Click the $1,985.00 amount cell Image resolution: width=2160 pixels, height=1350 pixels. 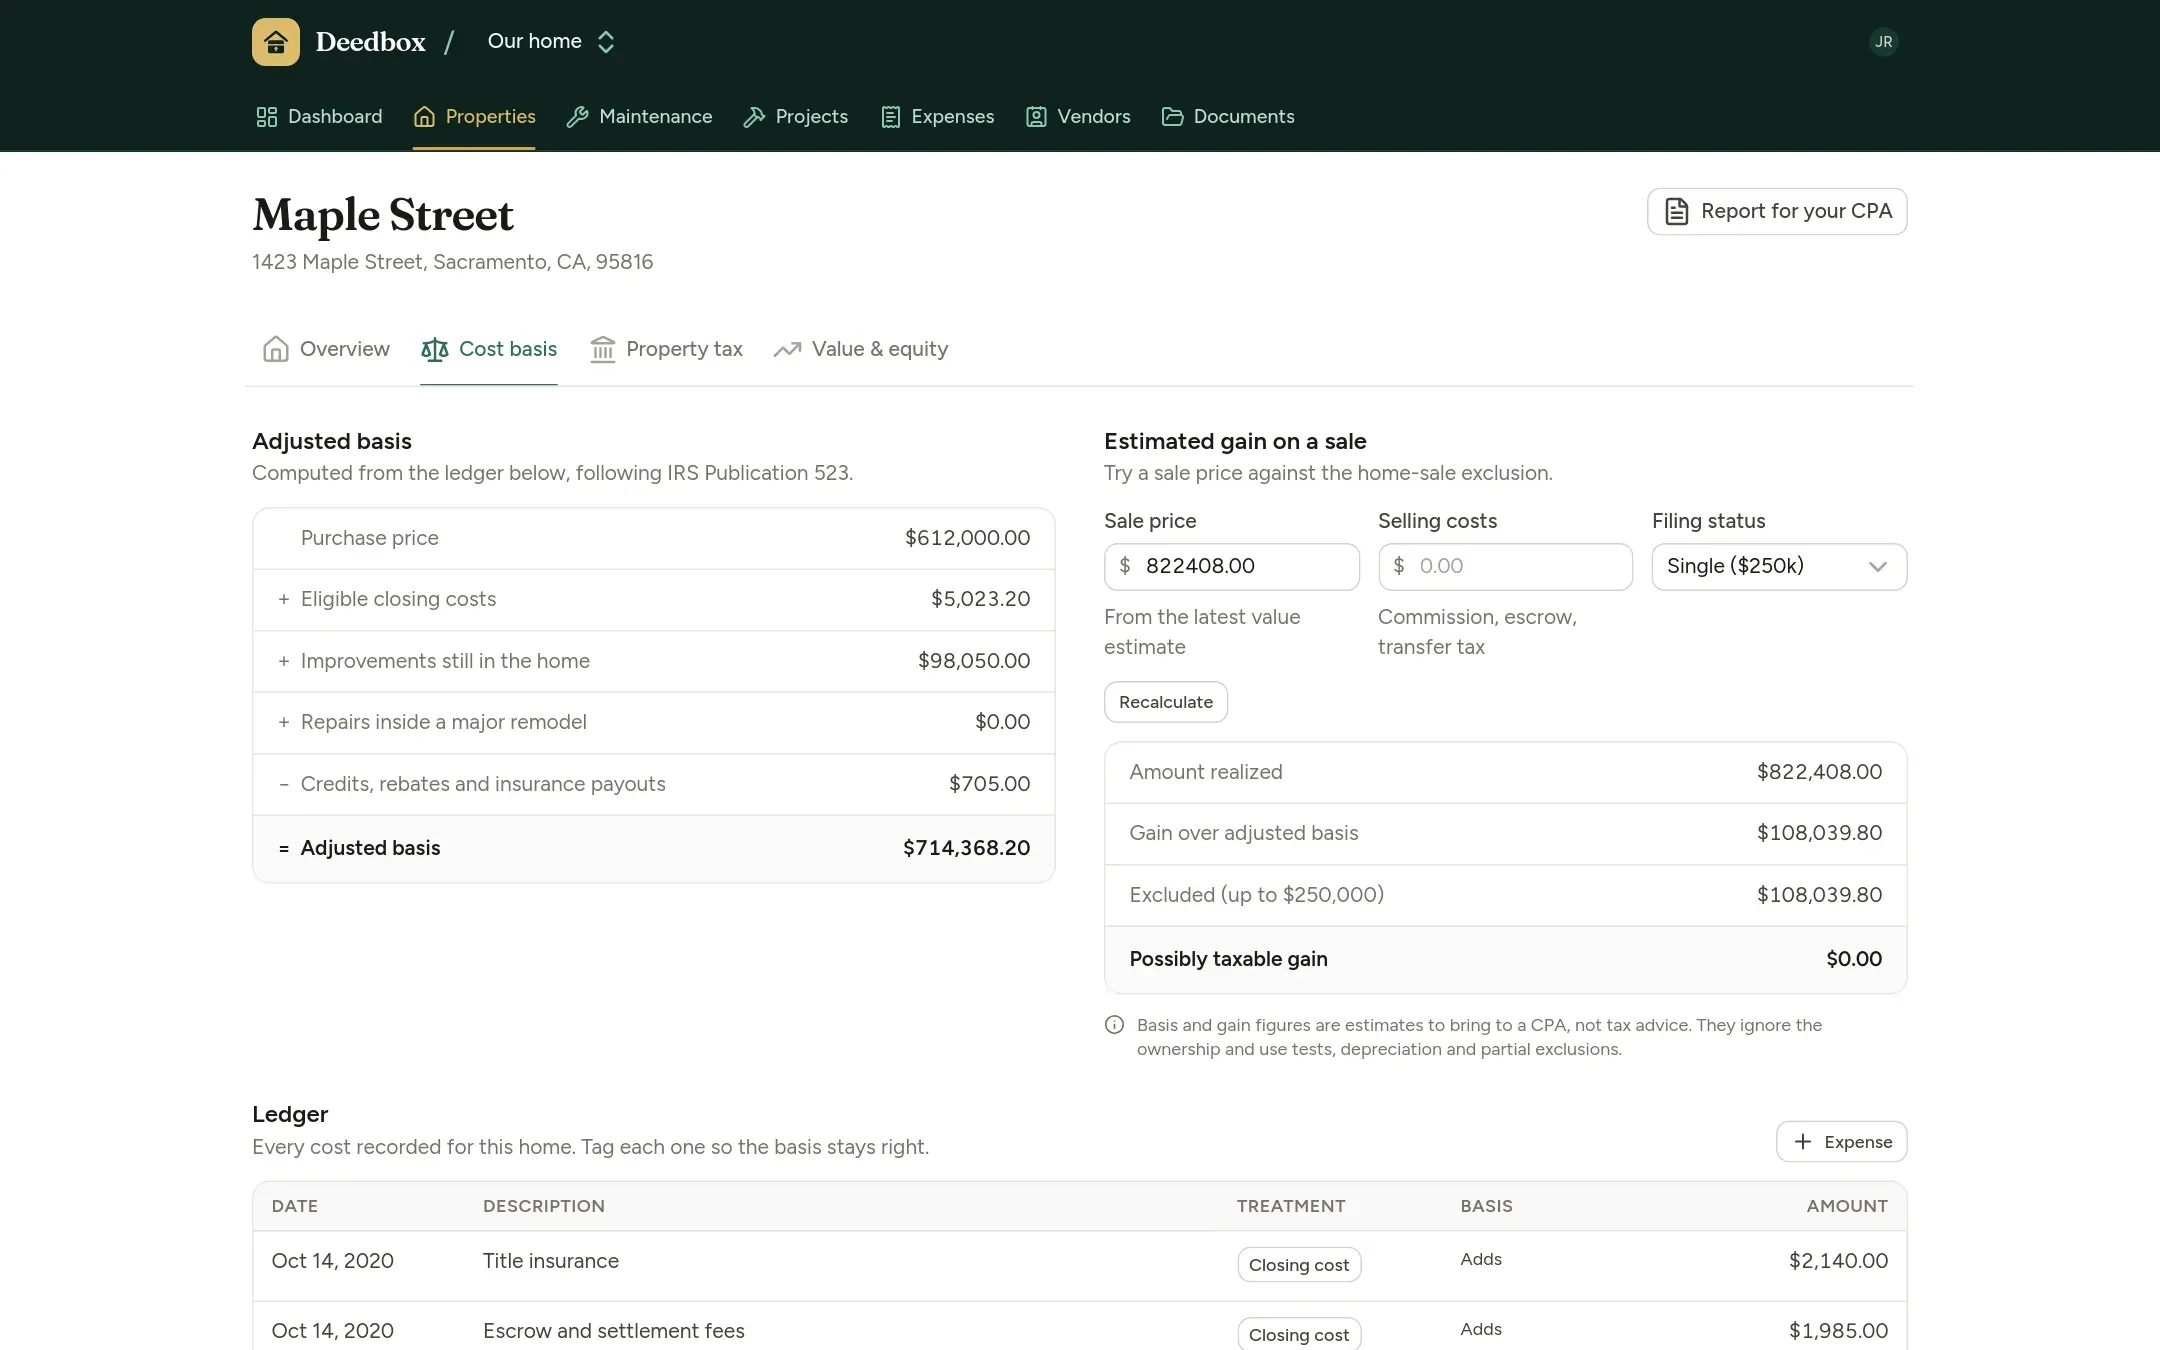click(1838, 1331)
